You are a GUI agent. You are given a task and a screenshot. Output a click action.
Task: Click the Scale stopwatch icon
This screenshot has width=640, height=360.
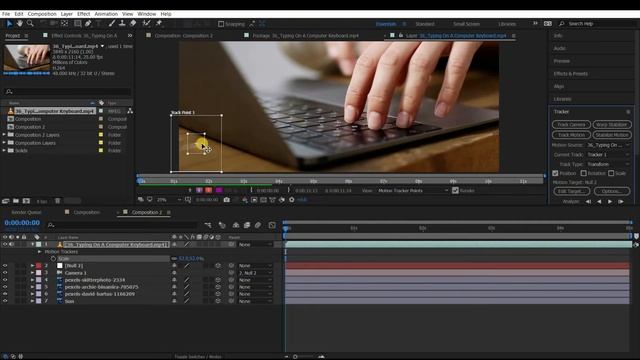[x=53, y=259]
